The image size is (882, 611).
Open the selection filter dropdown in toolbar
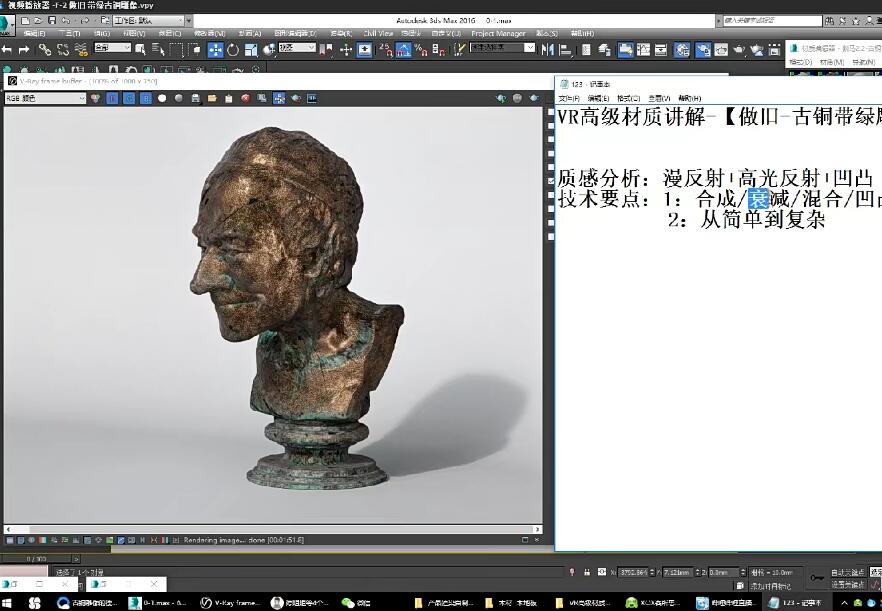click(x=110, y=47)
